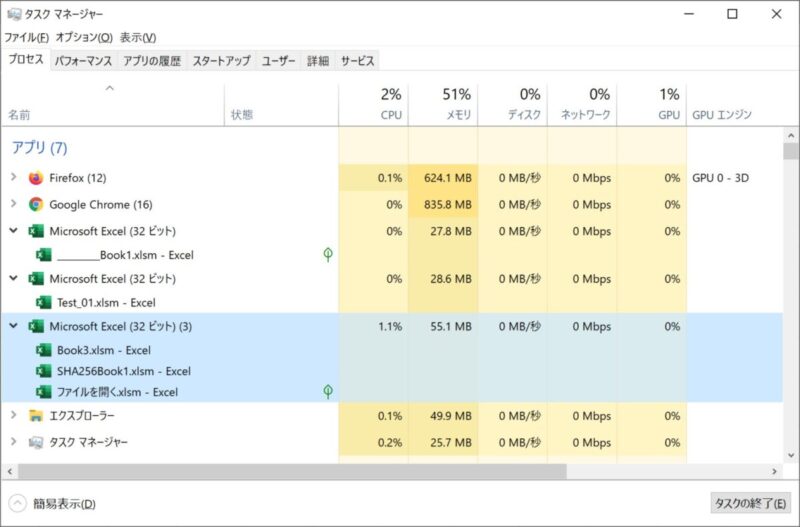Click the アプリ (7) group heading
This screenshot has width=800, height=527.
[x=39, y=147]
